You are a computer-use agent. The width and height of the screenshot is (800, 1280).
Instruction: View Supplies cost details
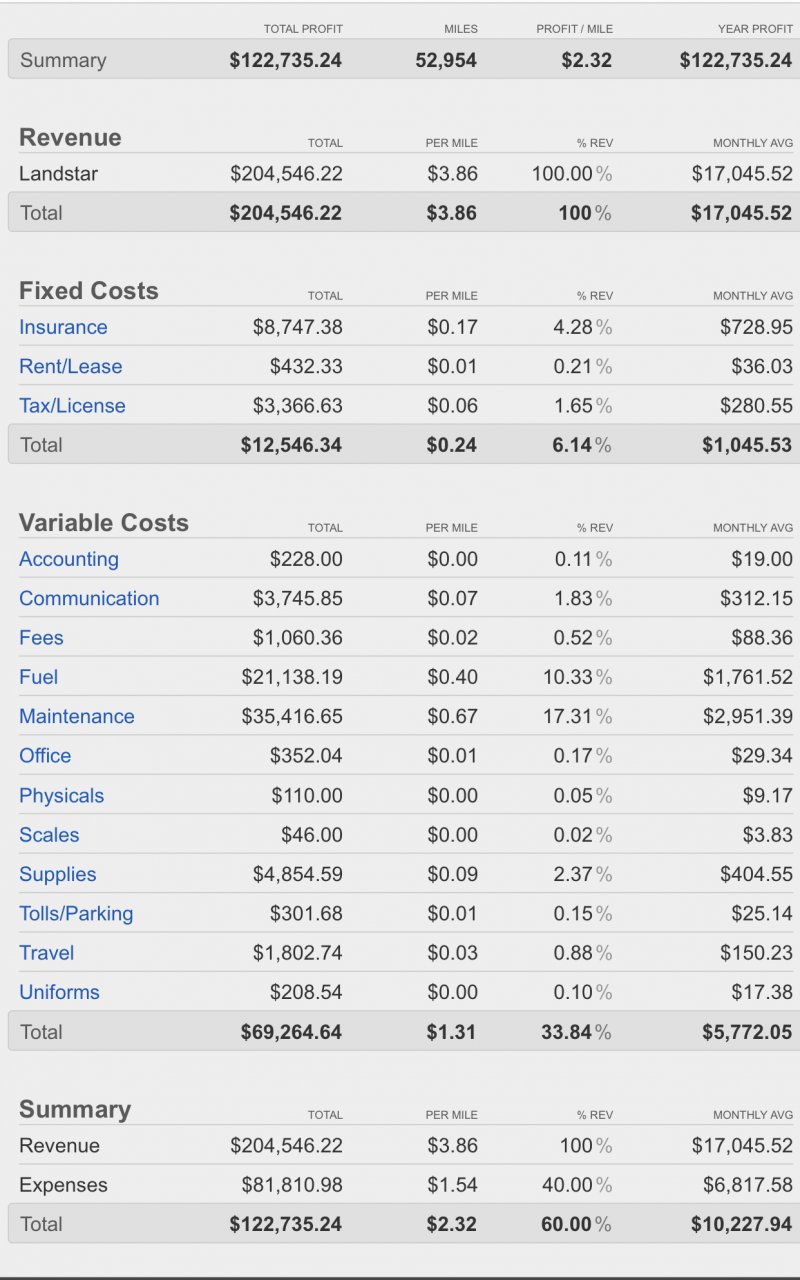(x=58, y=874)
